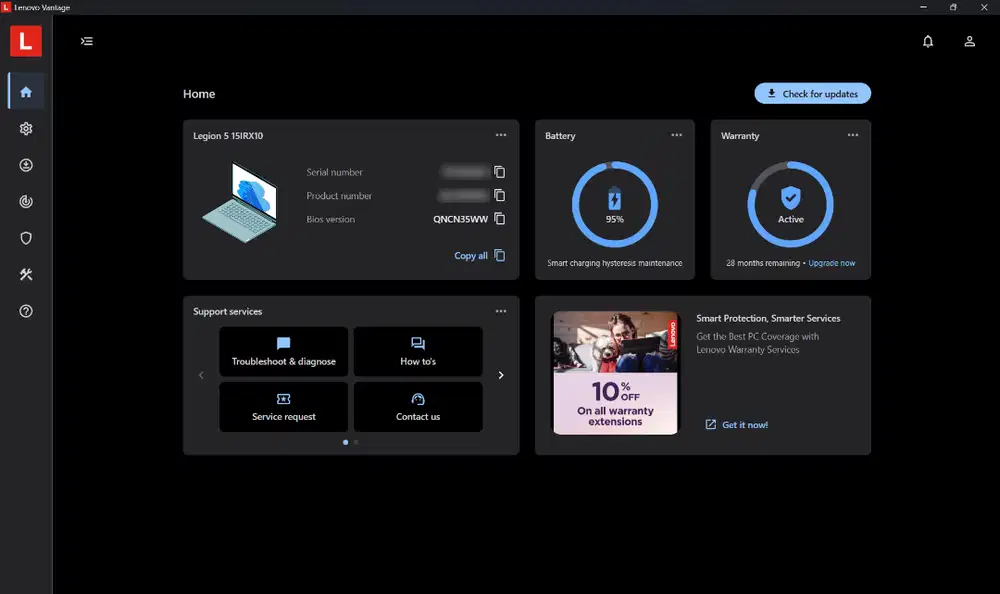1000x594 pixels.
Task: Click Upgrade now warranty link
Action: point(832,263)
